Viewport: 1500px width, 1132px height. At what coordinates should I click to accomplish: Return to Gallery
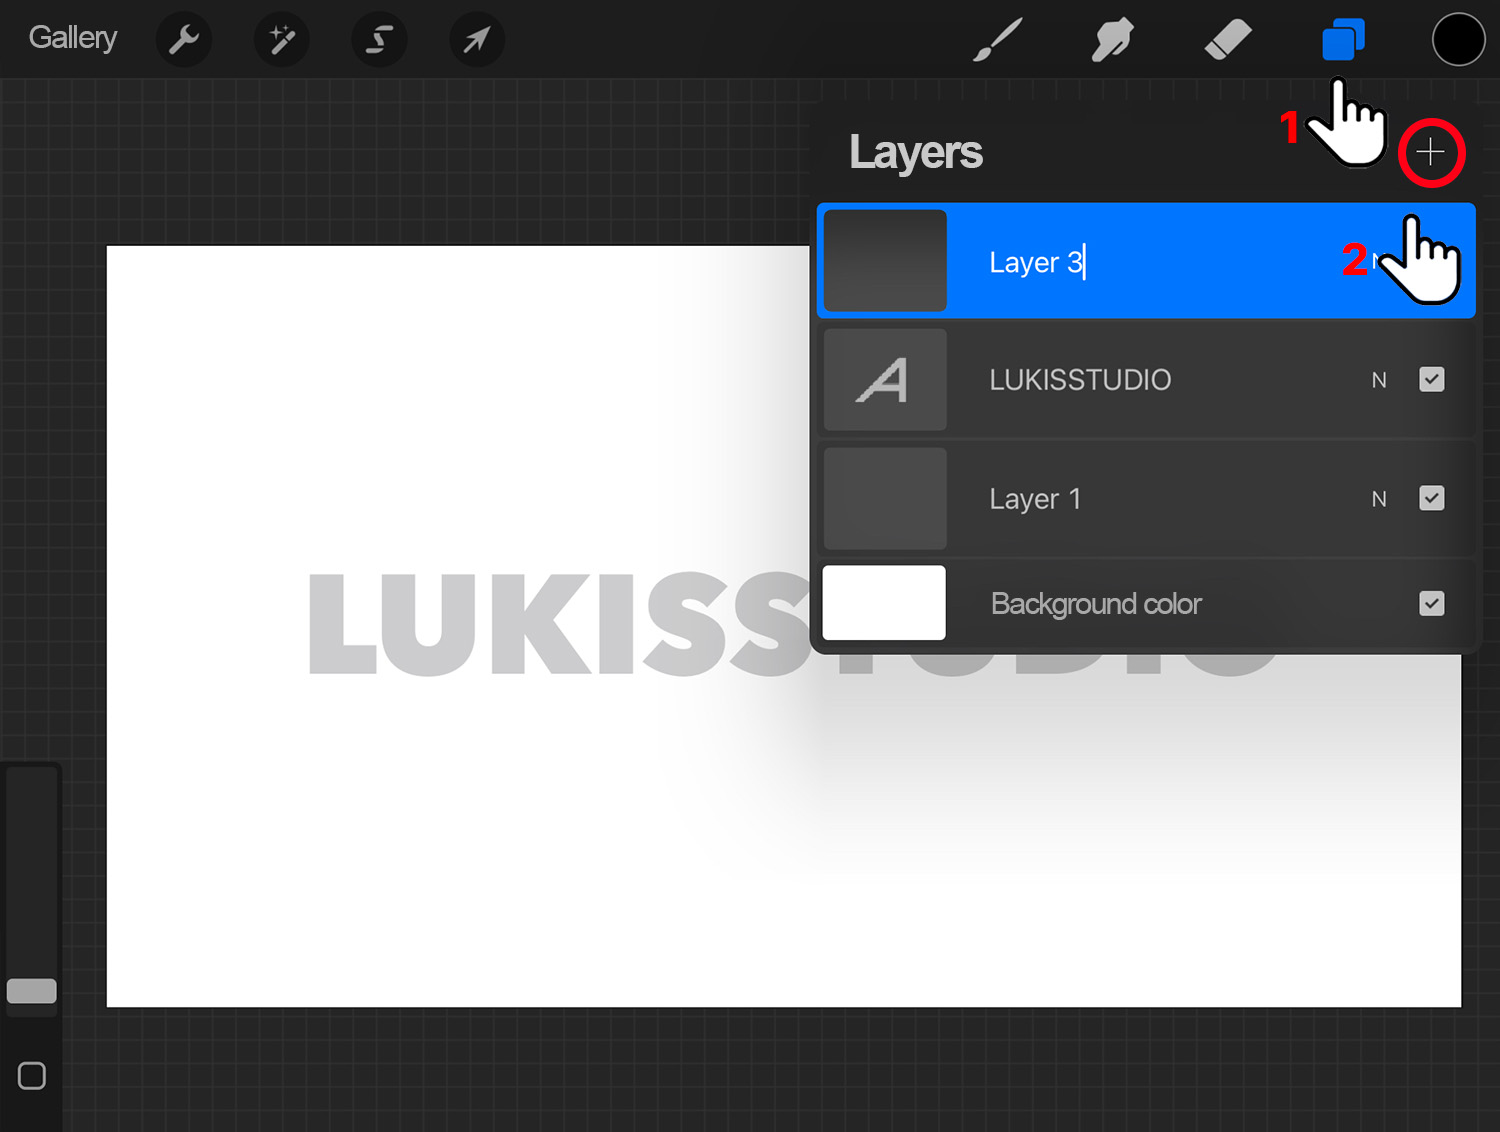point(72,38)
